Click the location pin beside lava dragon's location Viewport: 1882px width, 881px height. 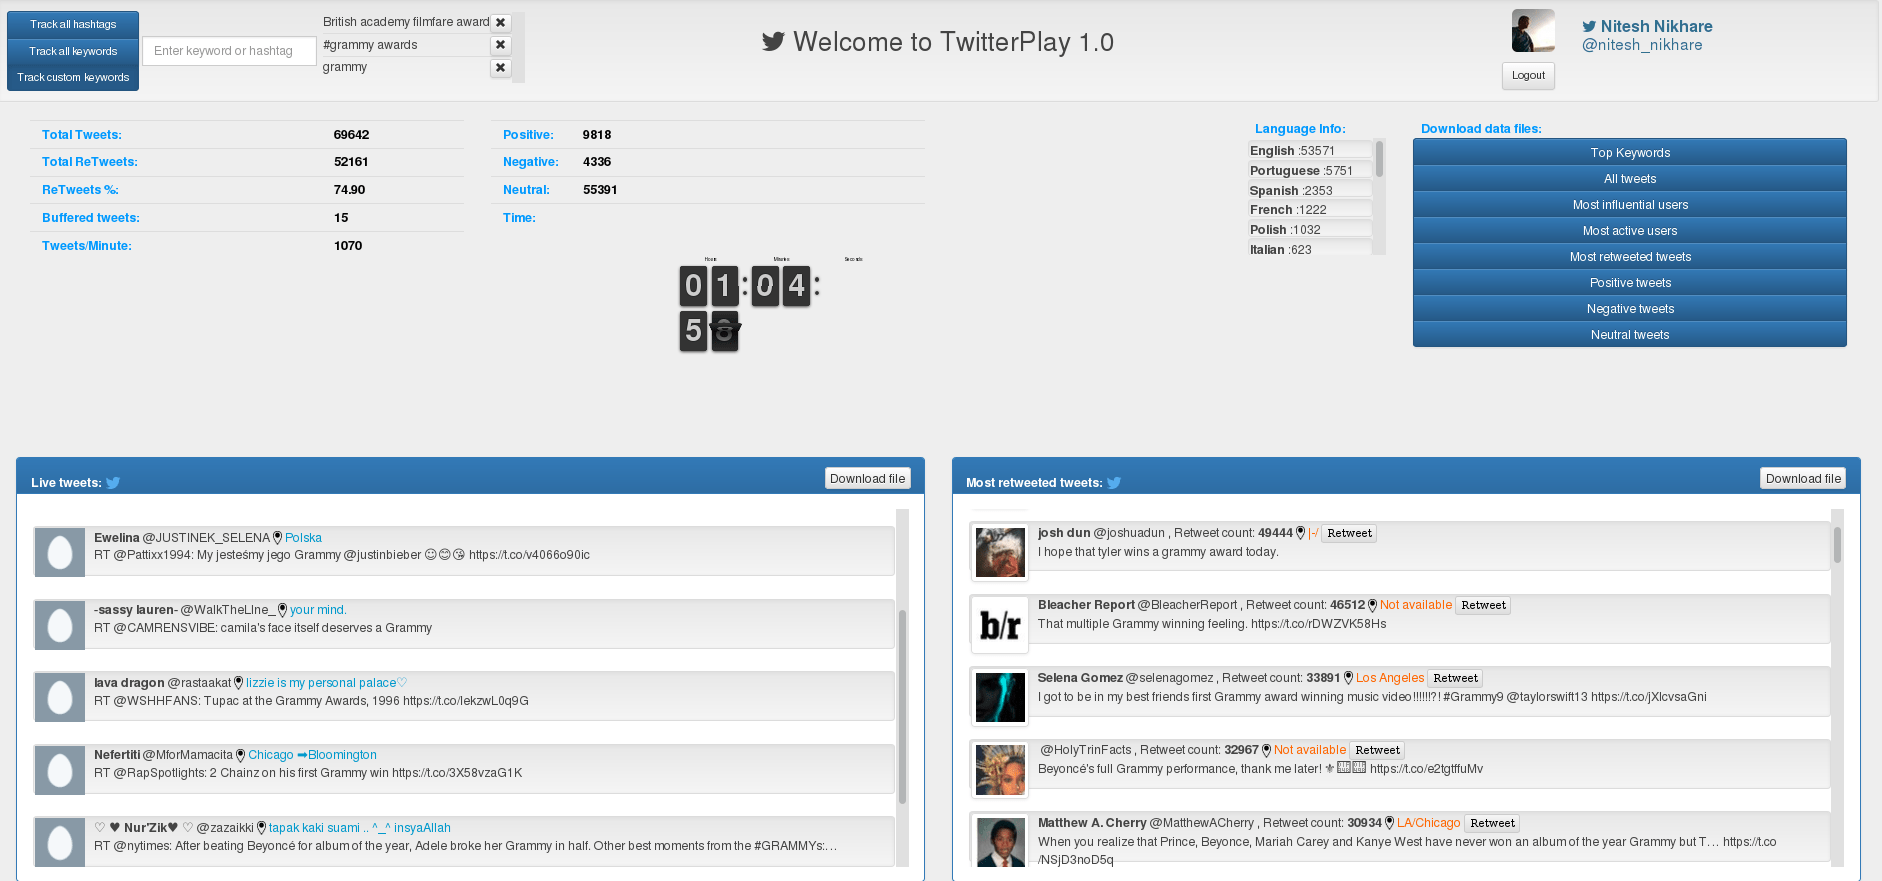pos(239,683)
